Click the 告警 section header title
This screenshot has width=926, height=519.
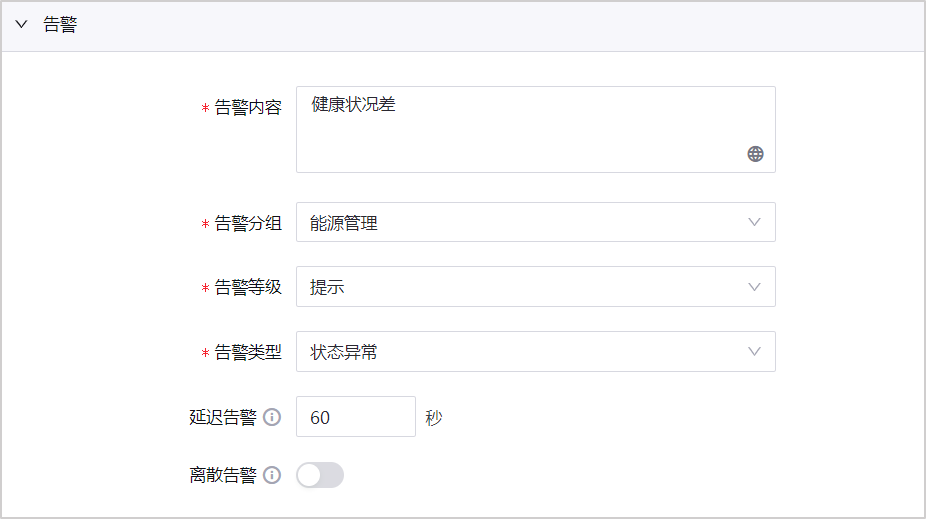(60, 26)
